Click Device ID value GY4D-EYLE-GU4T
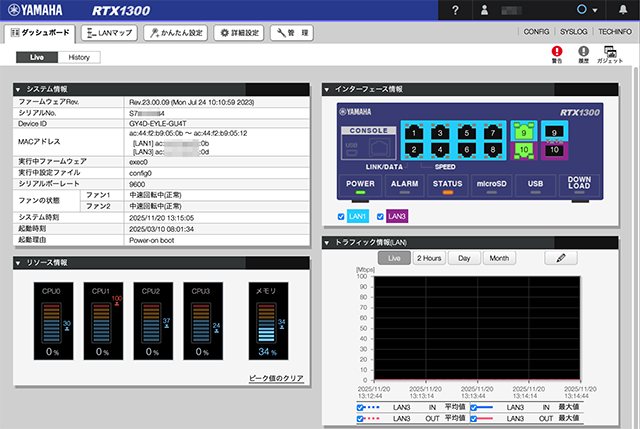Viewport: 640px width, 429px height. tap(158, 123)
